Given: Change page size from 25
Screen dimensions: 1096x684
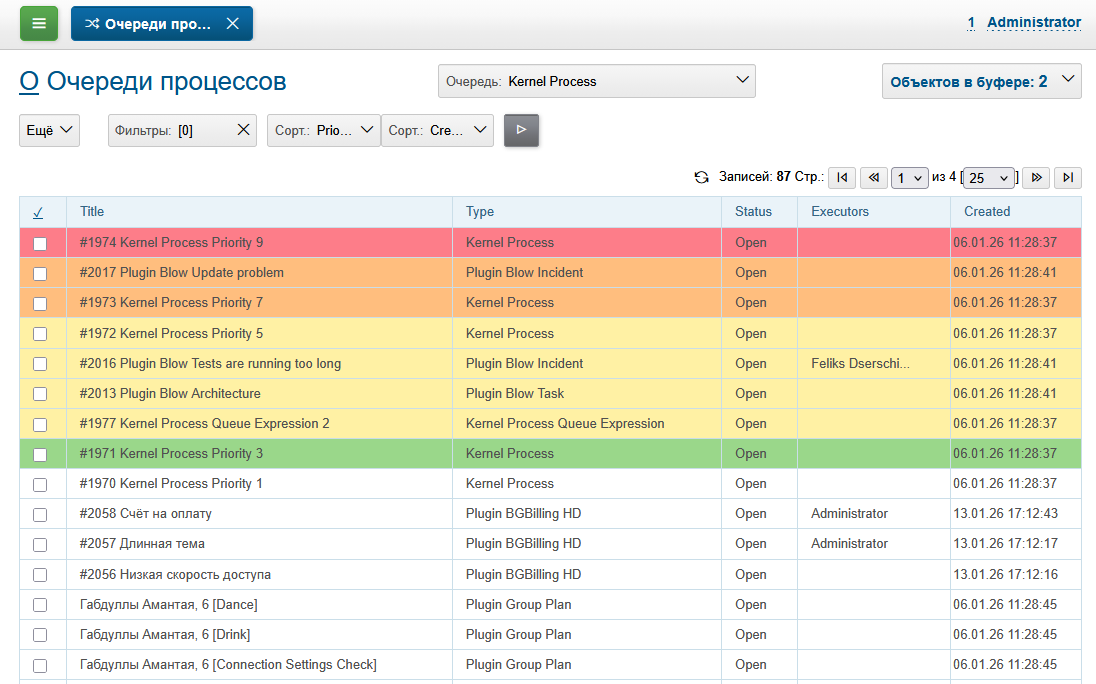Looking at the screenshot, I should pyautogui.click(x=990, y=178).
